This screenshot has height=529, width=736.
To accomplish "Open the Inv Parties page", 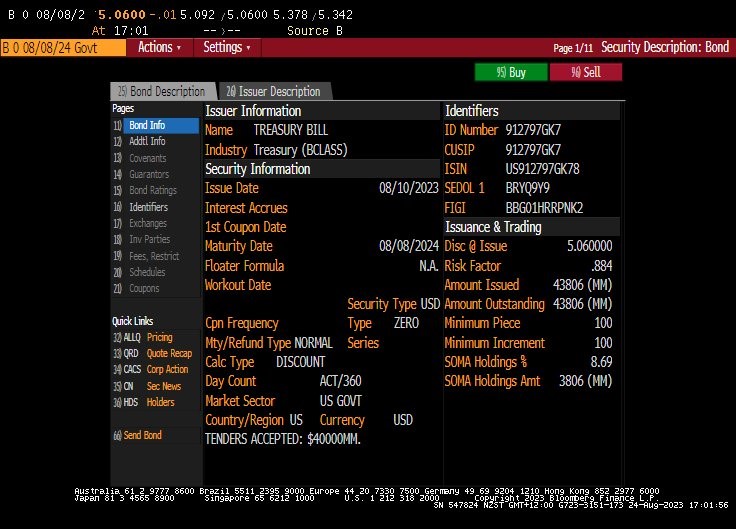I will tap(156, 239).
